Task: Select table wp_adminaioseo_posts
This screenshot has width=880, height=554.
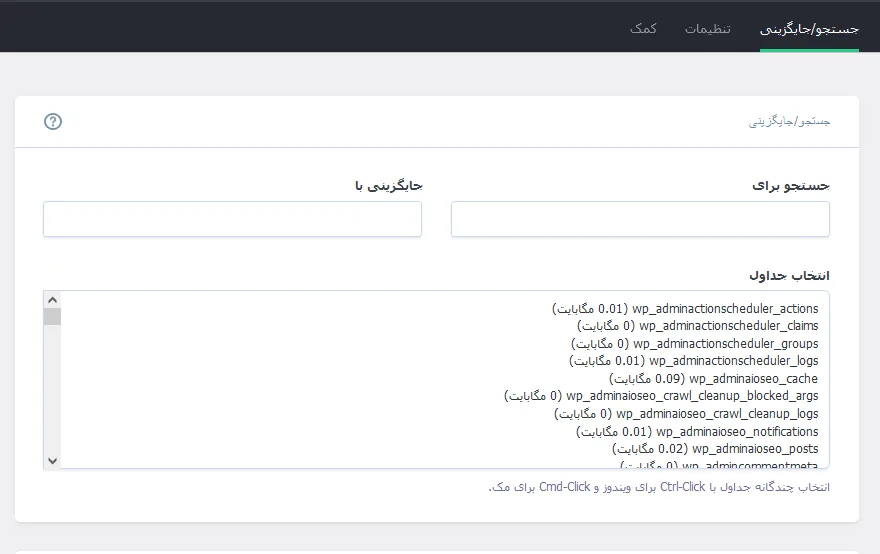Action: click(x=714, y=449)
